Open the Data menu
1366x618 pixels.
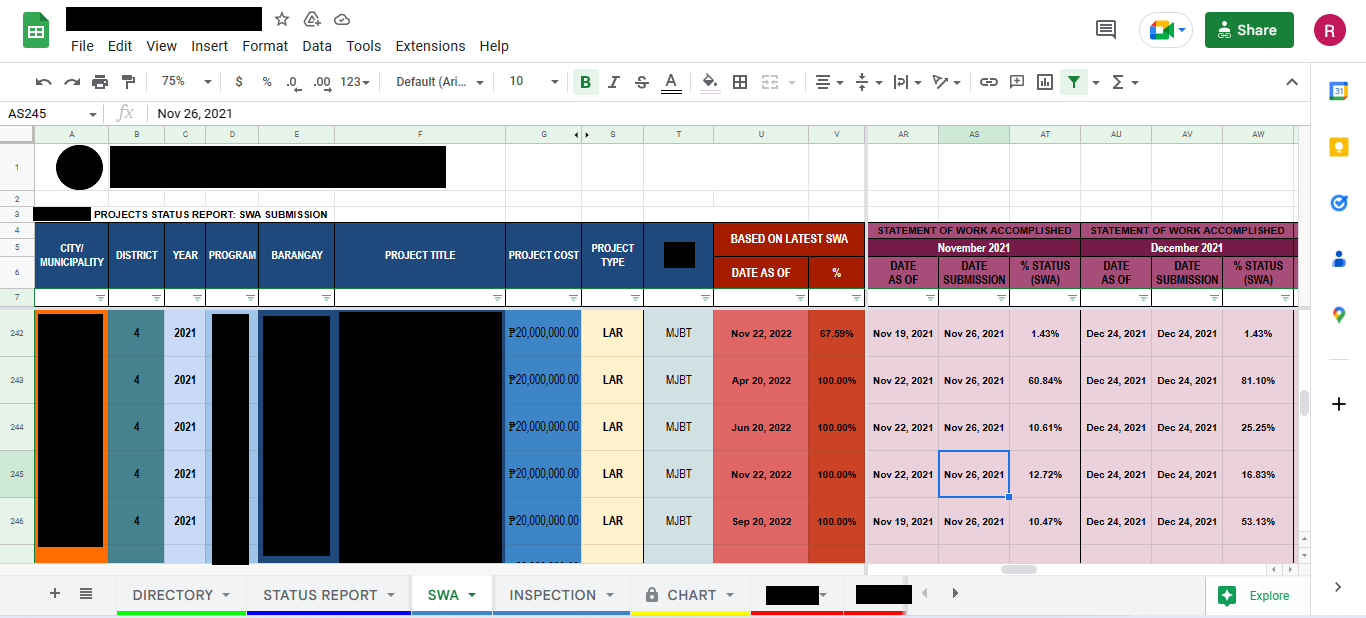(317, 46)
